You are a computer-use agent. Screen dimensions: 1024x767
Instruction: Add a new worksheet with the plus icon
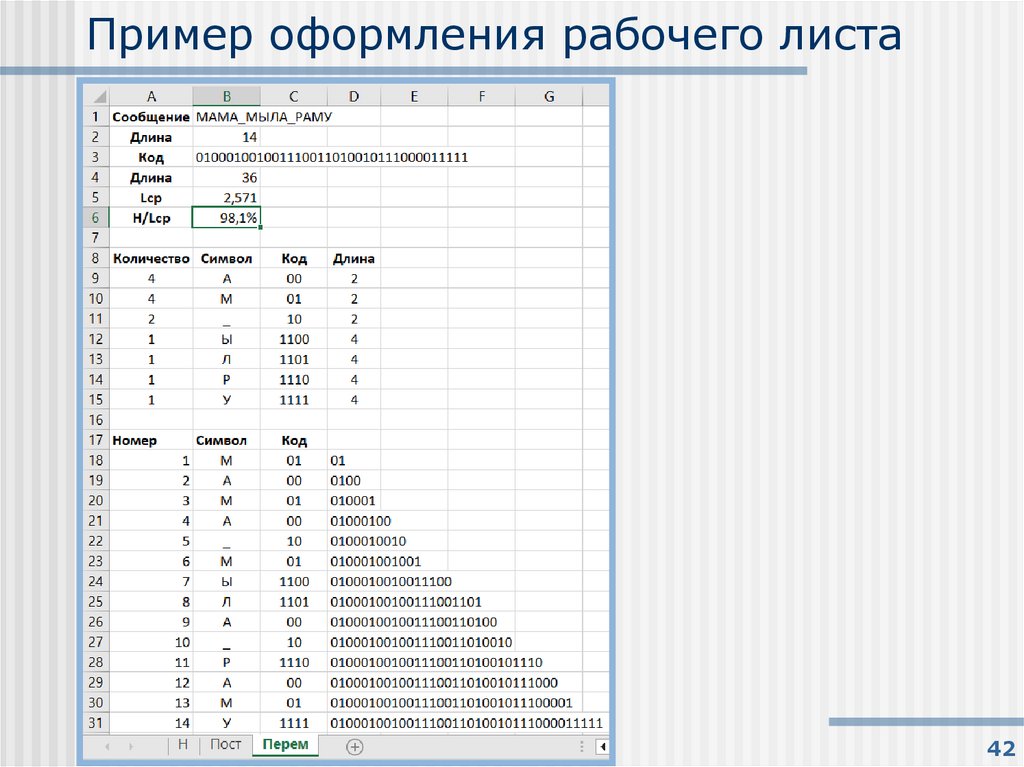355,745
